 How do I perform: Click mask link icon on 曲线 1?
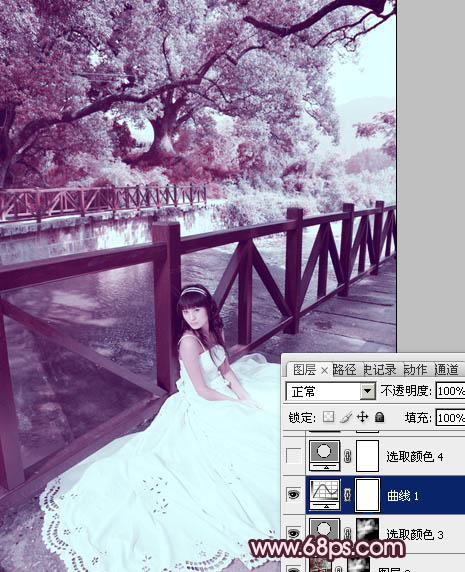coord(348,495)
